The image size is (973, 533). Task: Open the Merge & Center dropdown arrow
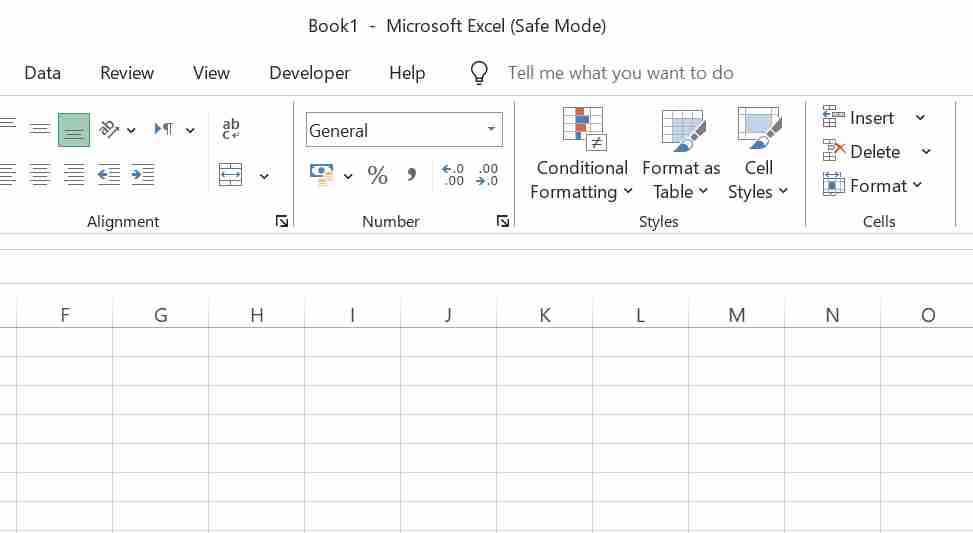click(264, 176)
